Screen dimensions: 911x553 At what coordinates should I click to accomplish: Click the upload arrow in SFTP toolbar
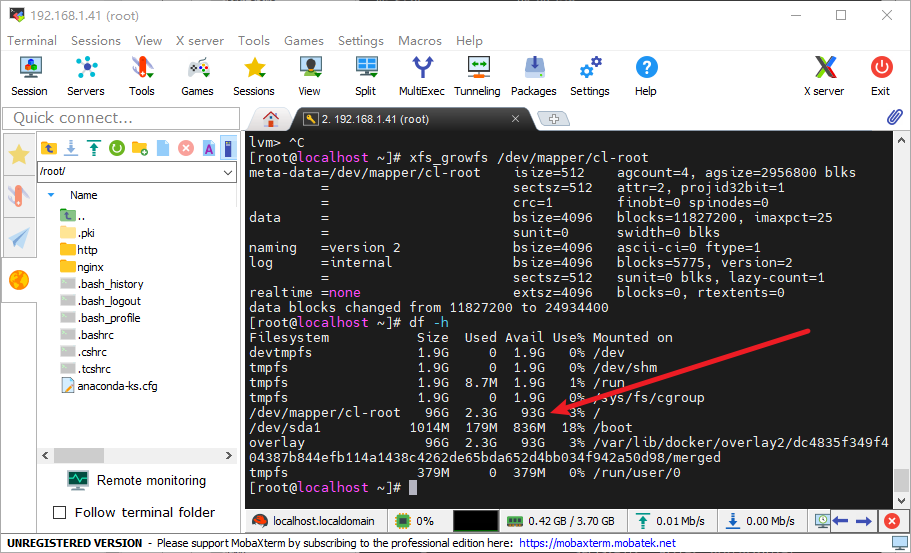point(94,148)
